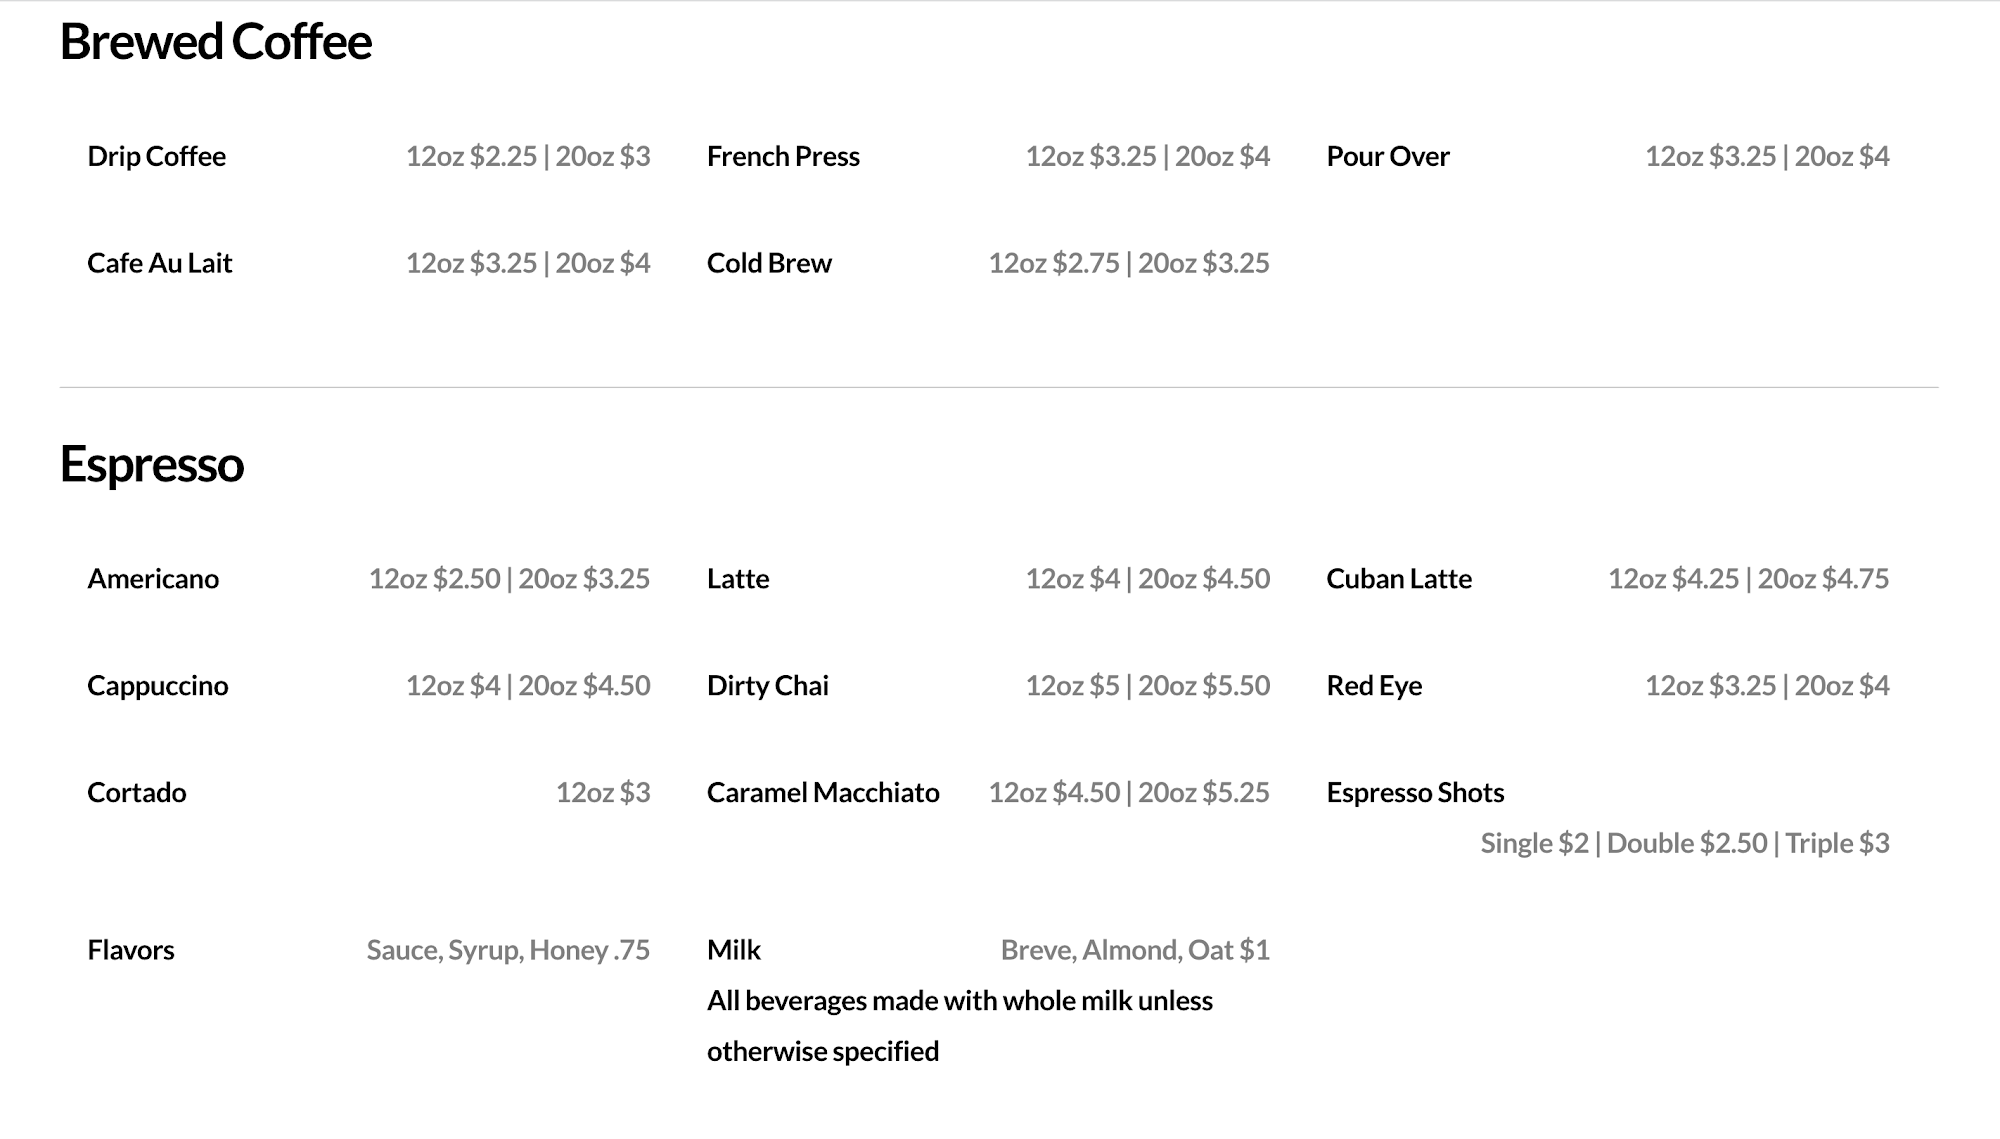
Task: Click the Milk options label
Action: pyautogui.click(x=733, y=950)
